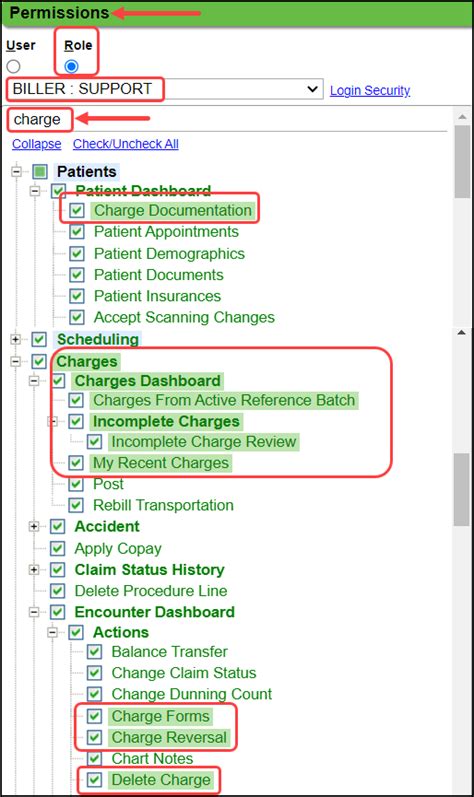Viewport: 474px width, 797px height.
Task: Collapse the Charges tree node
Action: pyautogui.click(x=16, y=361)
